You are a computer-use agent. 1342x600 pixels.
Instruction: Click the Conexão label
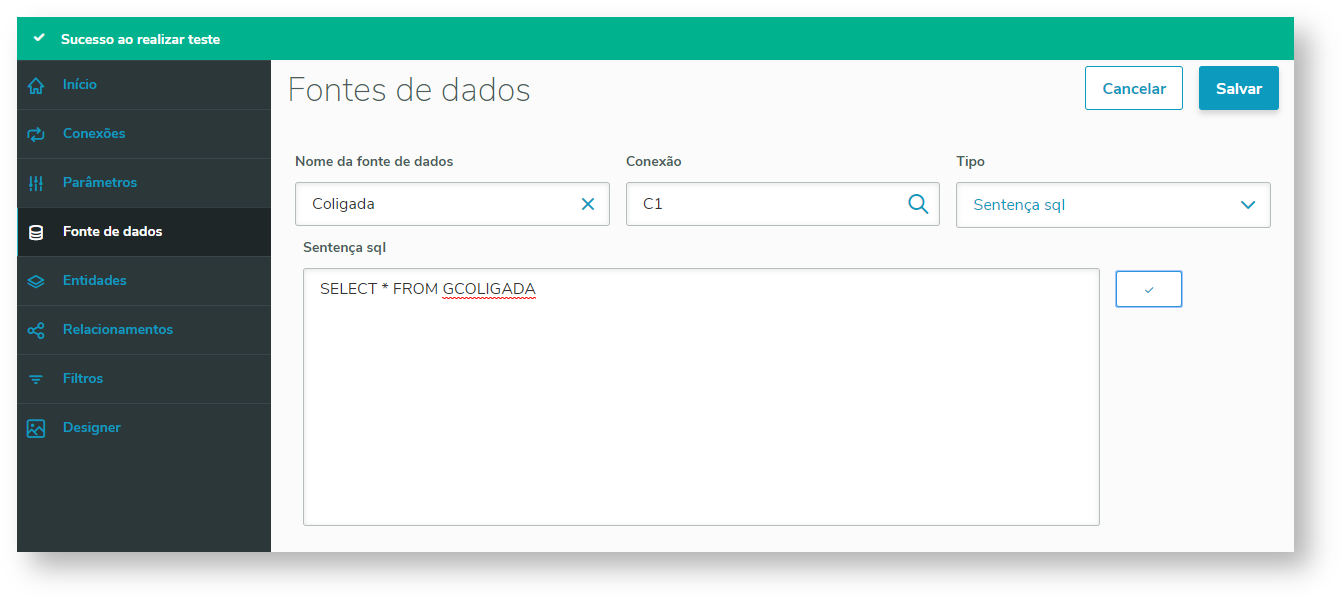pos(654,161)
